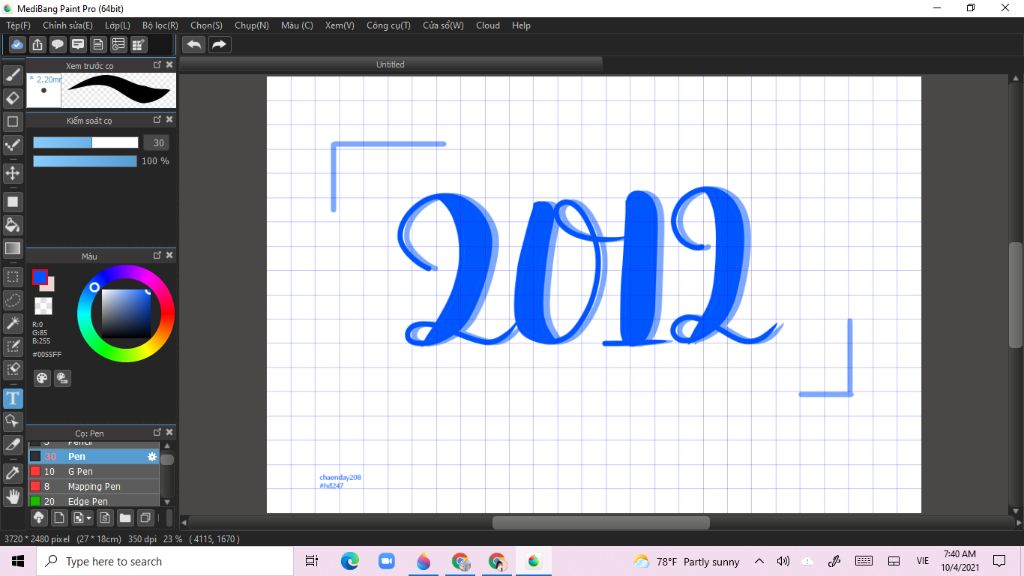Image resolution: width=1024 pixels, height=576 pixels.
Task: Click the cloud brush download icon
Action: [x=39, y=518]
